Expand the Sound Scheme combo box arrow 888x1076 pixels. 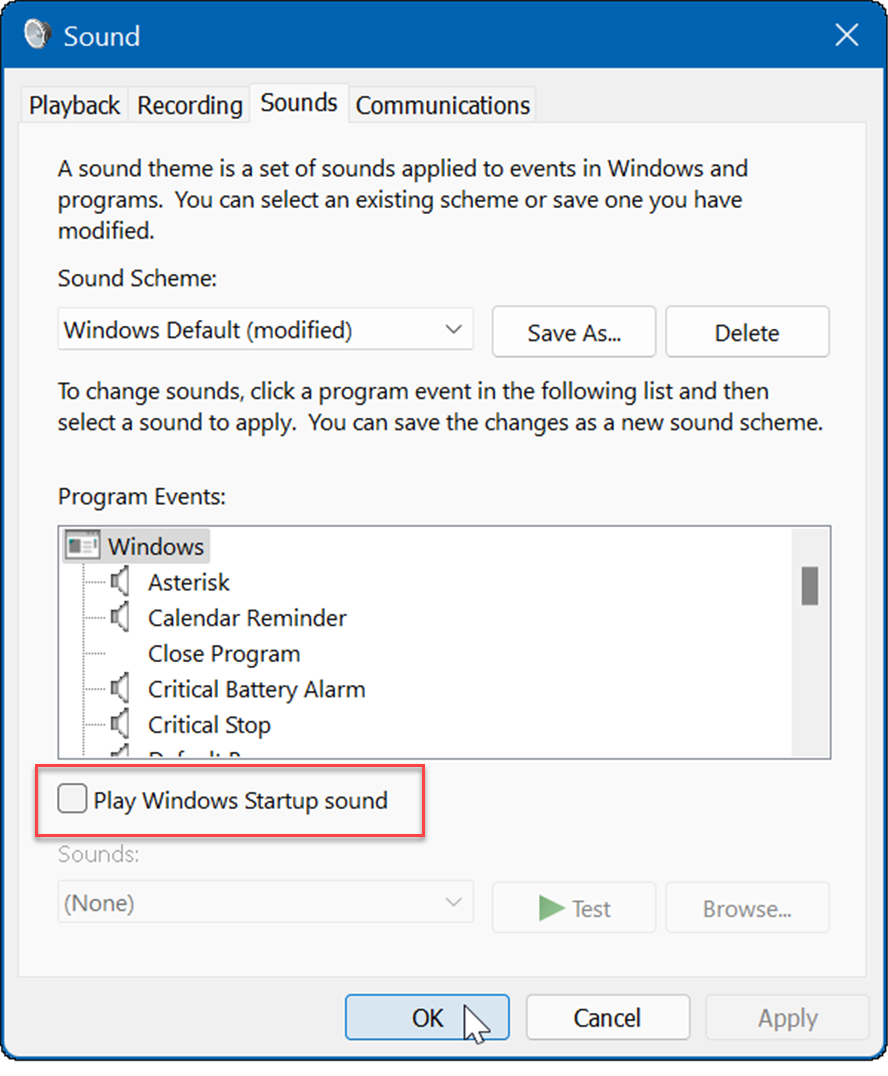(x=456, y=329)
